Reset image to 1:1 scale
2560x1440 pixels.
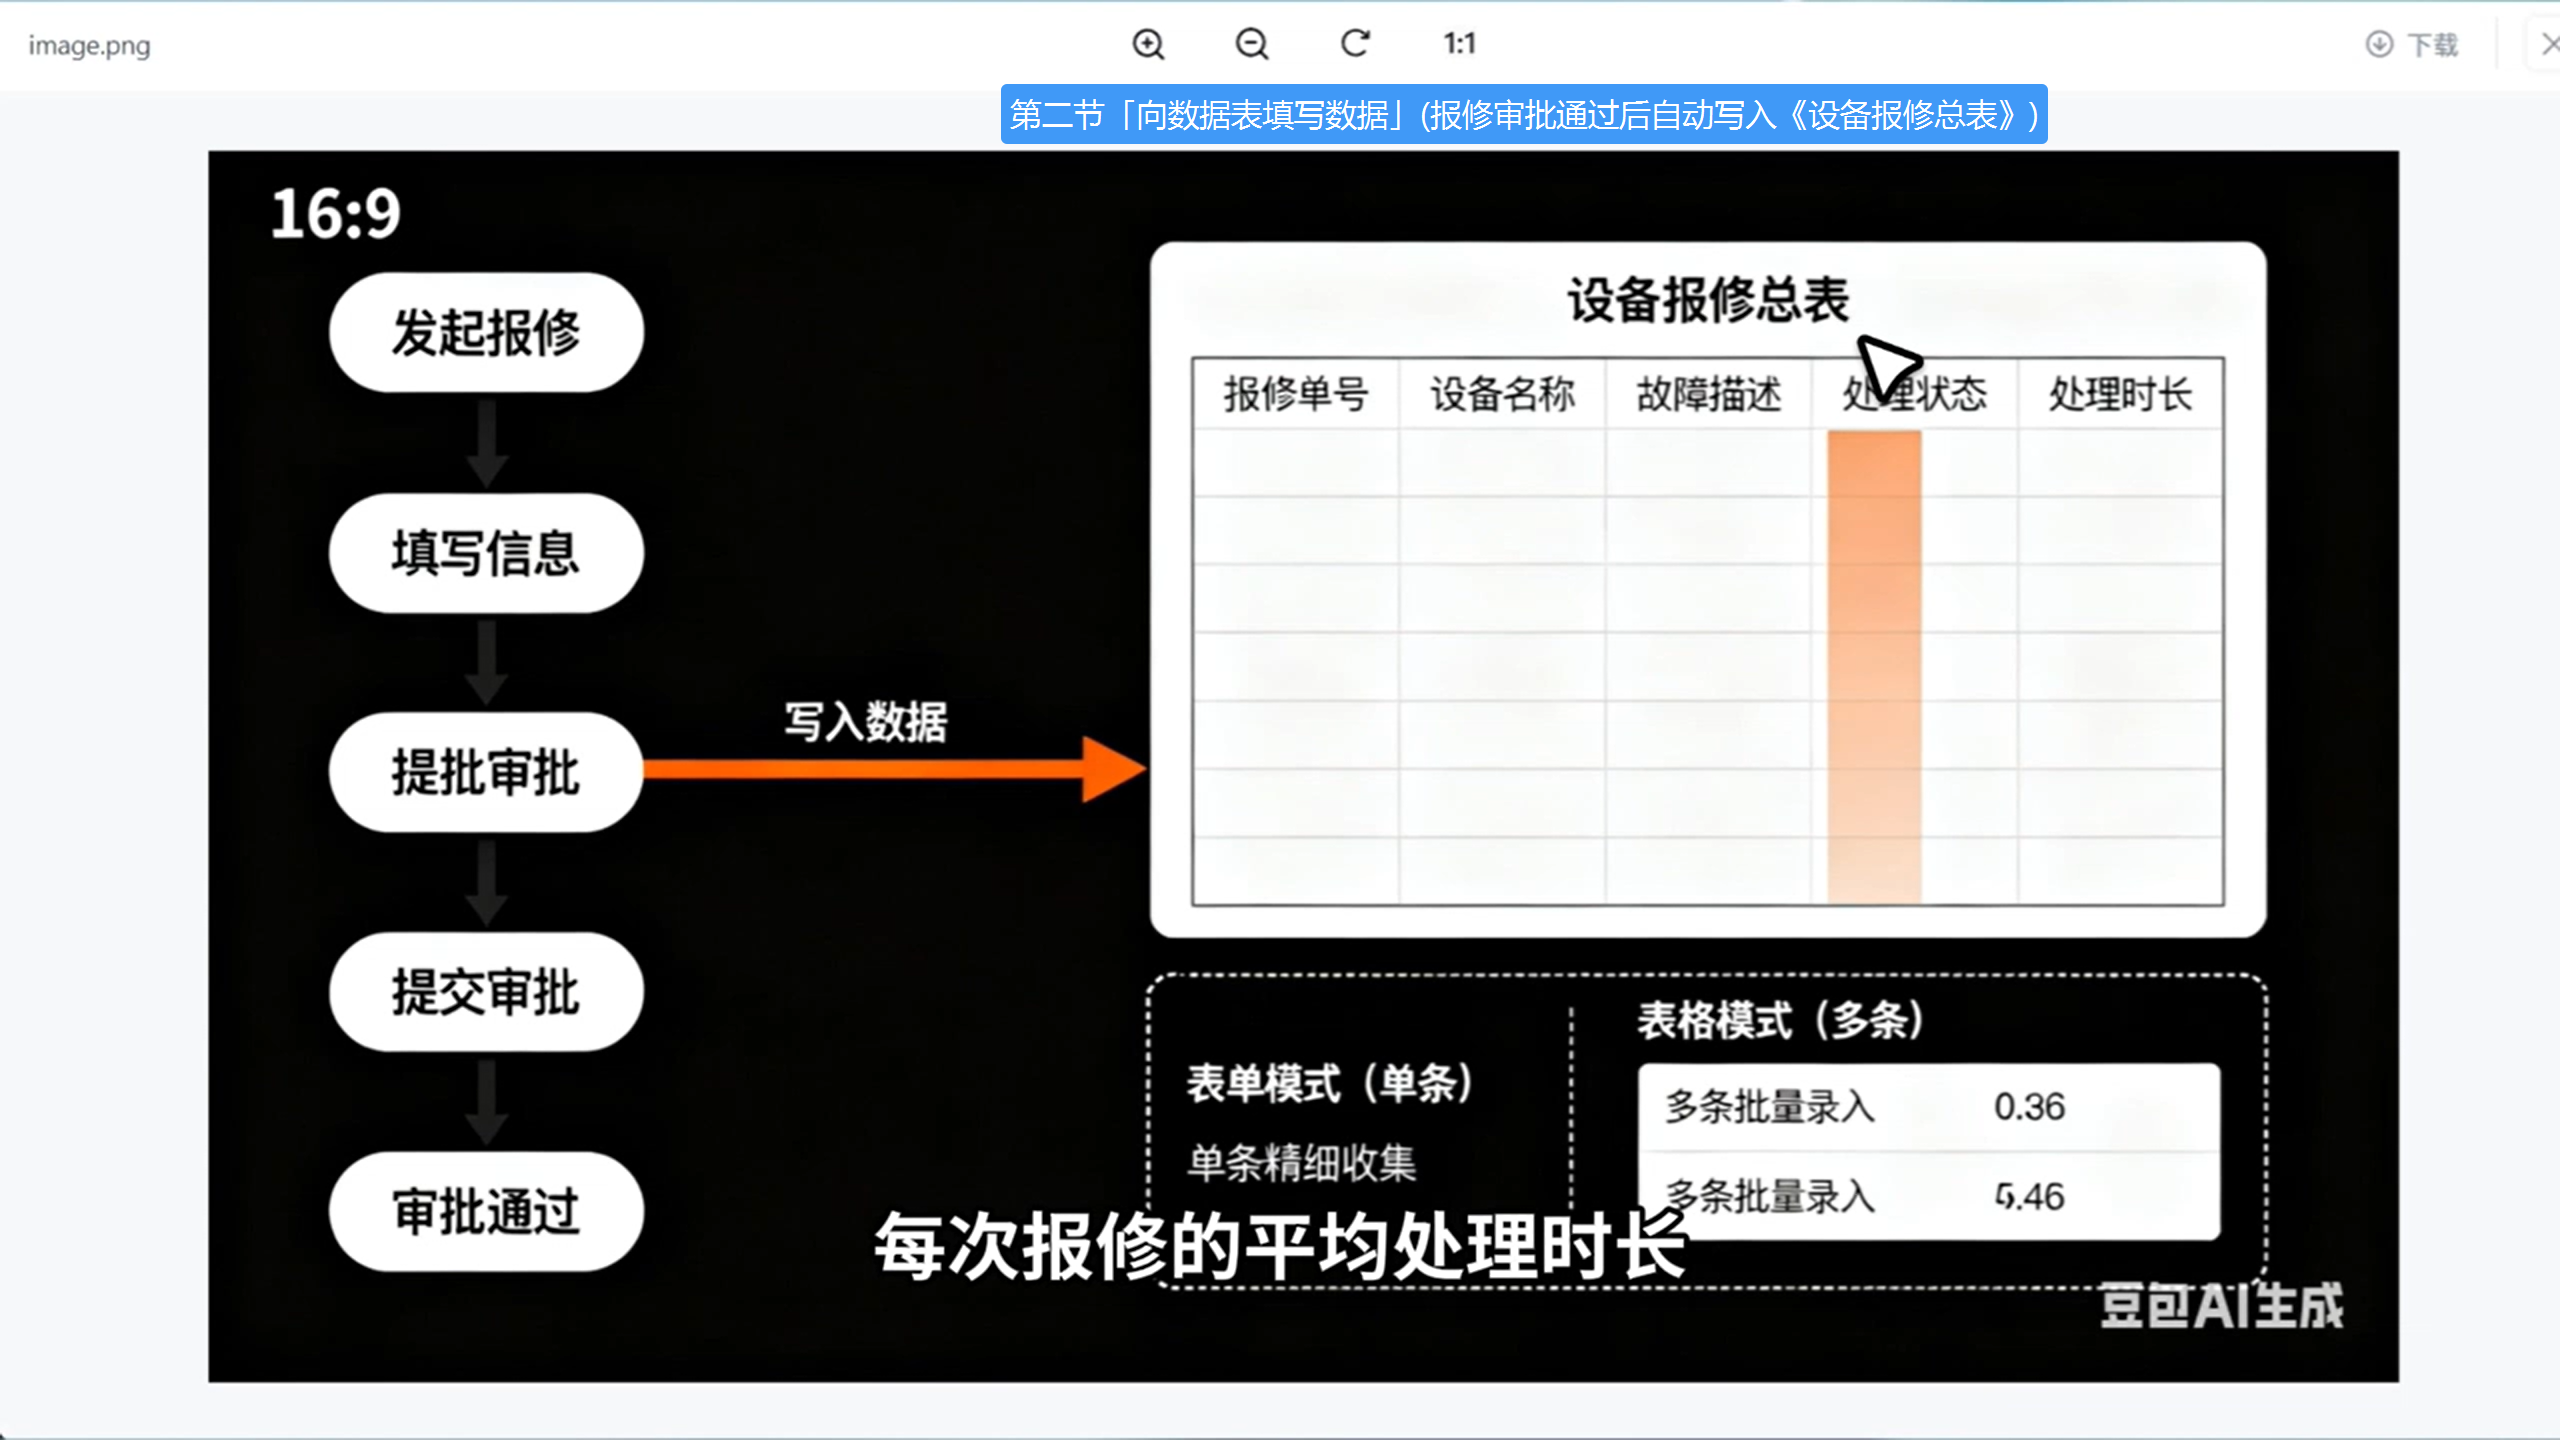[1459, 44]
